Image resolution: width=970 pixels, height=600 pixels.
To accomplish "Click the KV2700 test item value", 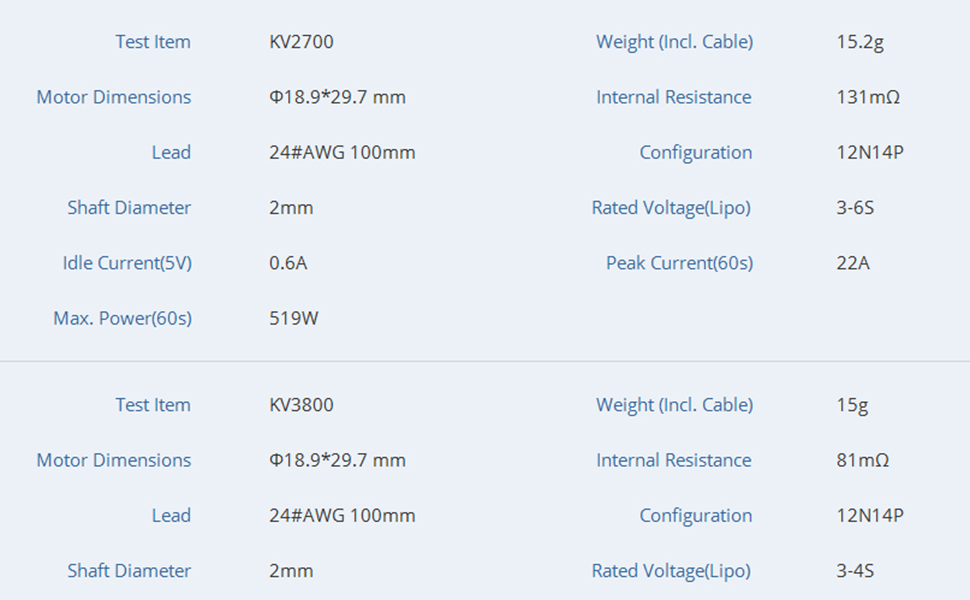I will [x=301, y=42].
